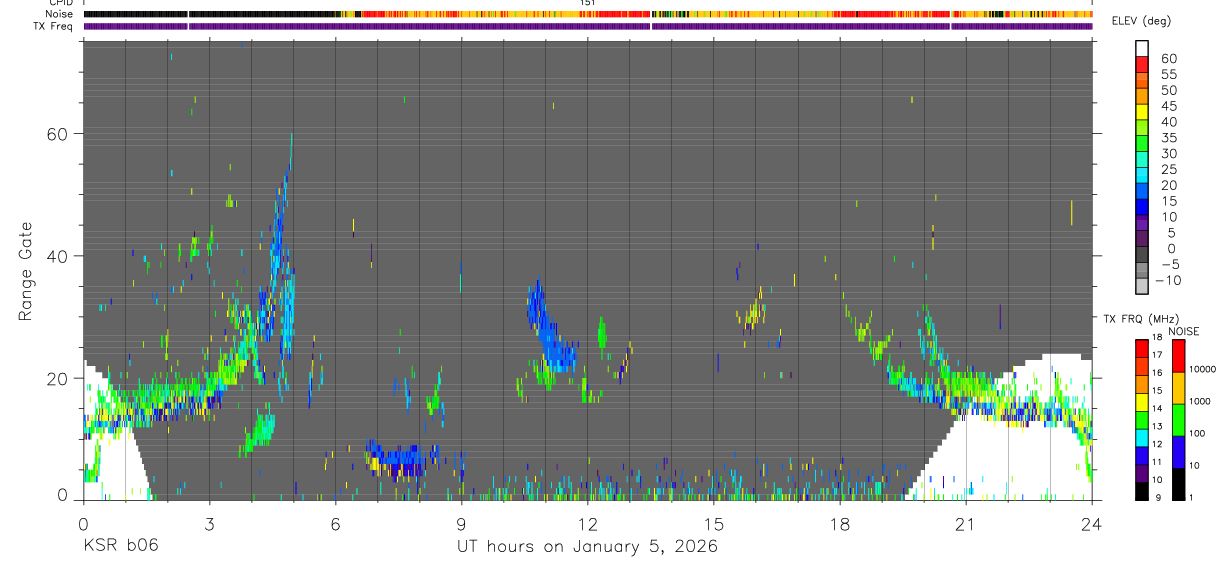Image resolution: width=1228 pixels, height=567 pixels.
Task: Click the "Range Gate" y-axis title
Action: click(x=27, y=270)
